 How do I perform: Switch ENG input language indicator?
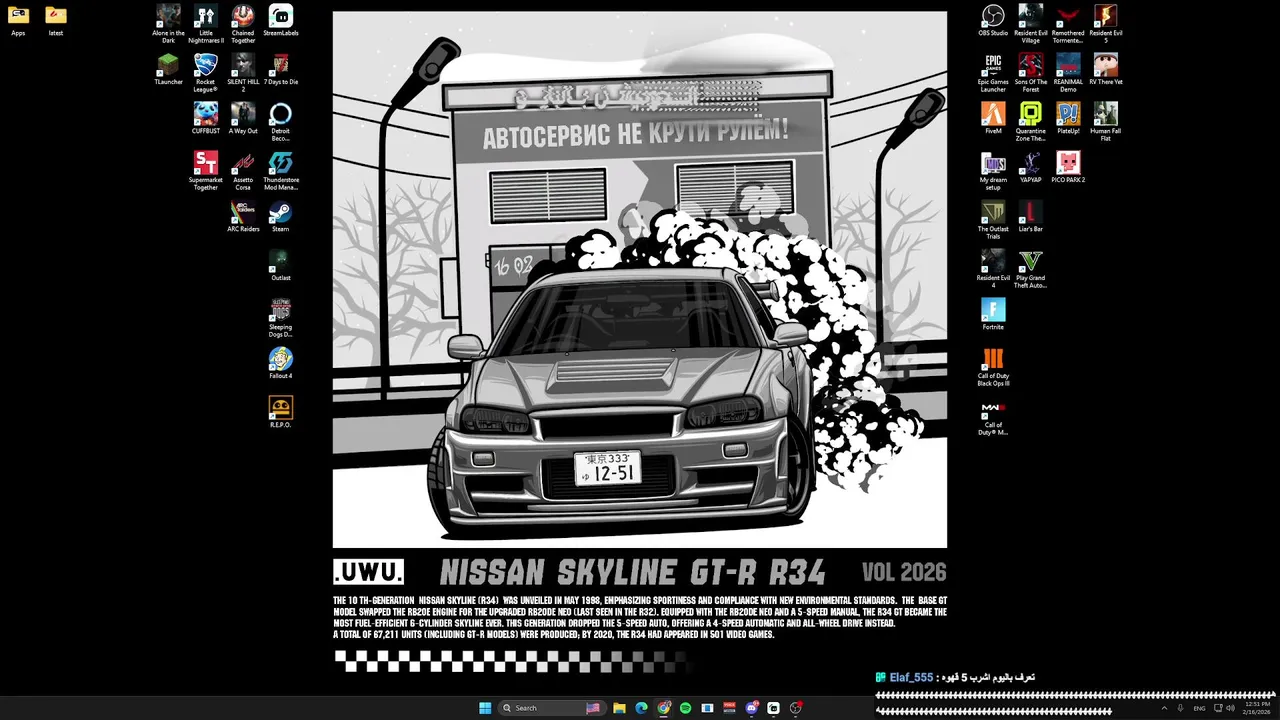coord(1199,708)
